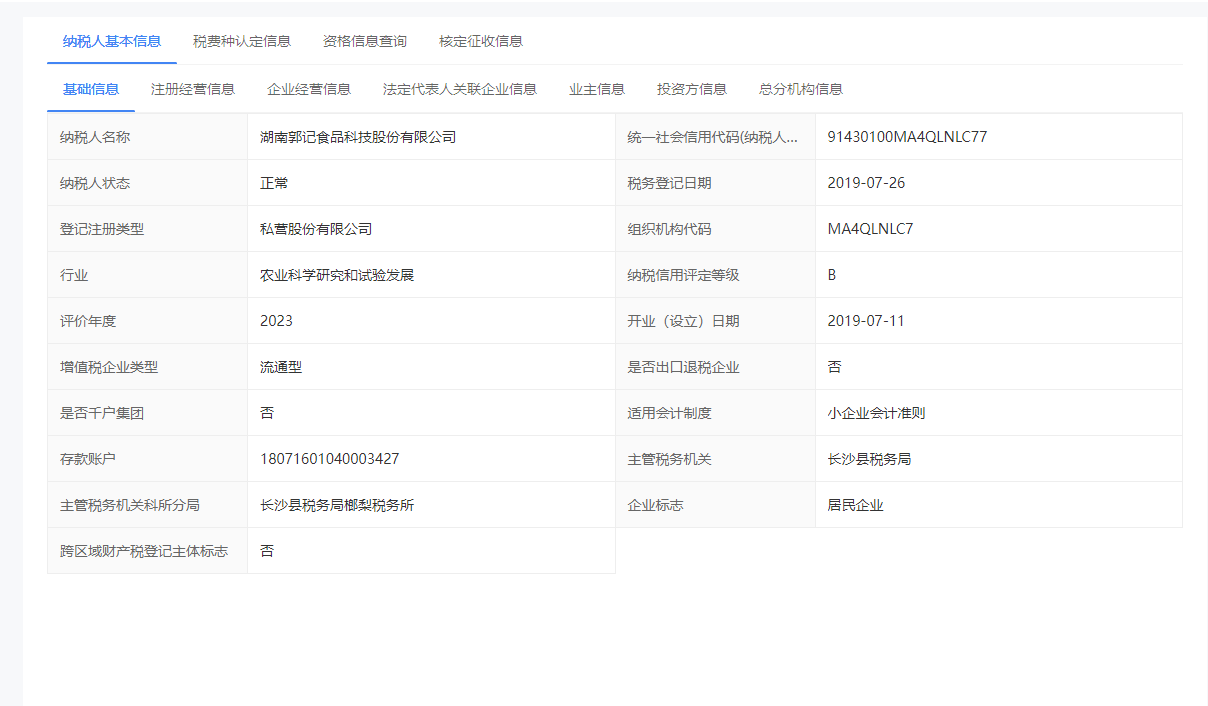
Task: Click the 小企业会计准则 accounting system value
Action: pyautogui.click(x=875, y=413)
